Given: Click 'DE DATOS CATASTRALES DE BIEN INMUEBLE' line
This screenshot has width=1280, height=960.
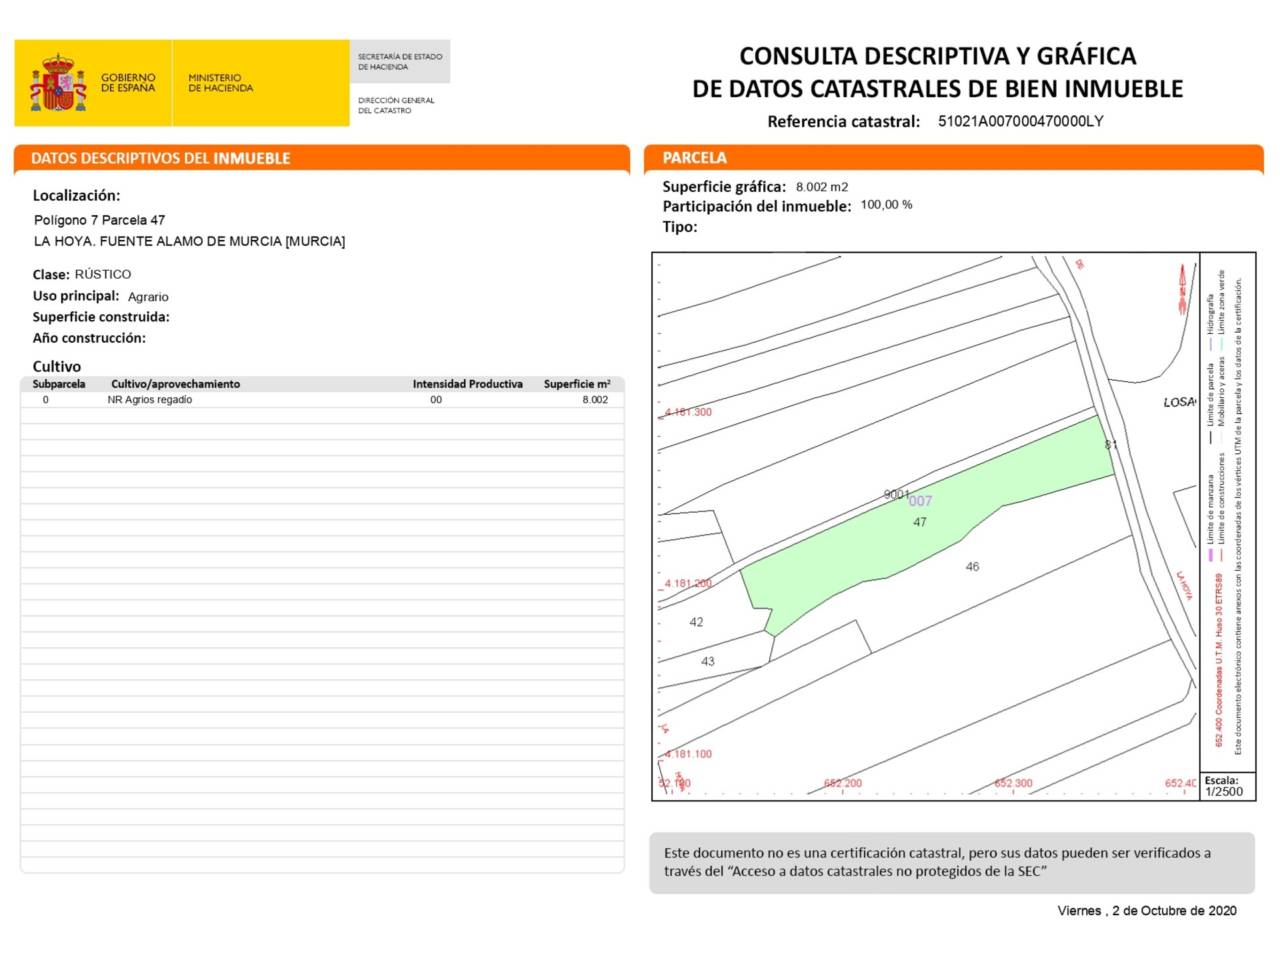Looking at the screenshot, I should pos(938,89).
